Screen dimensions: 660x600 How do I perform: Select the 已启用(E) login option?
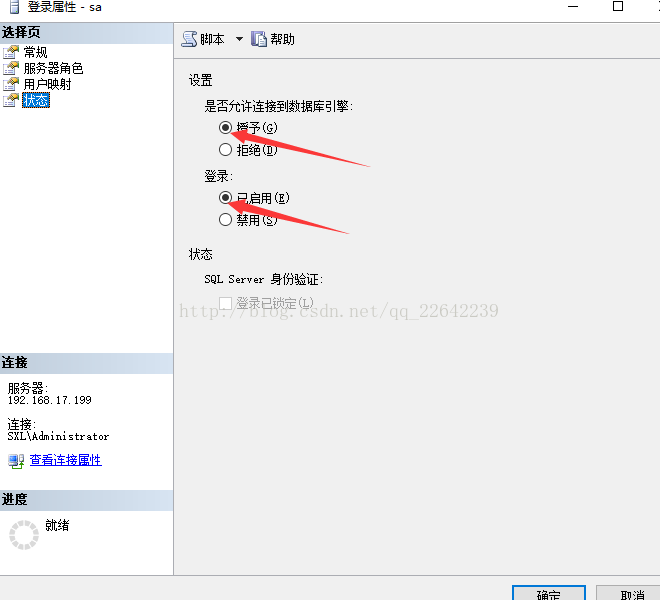coord(226,197)
